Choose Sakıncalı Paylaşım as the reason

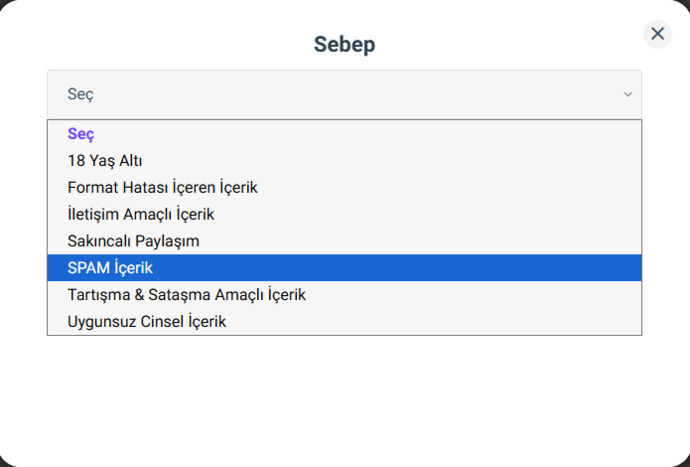coord(344,241)
